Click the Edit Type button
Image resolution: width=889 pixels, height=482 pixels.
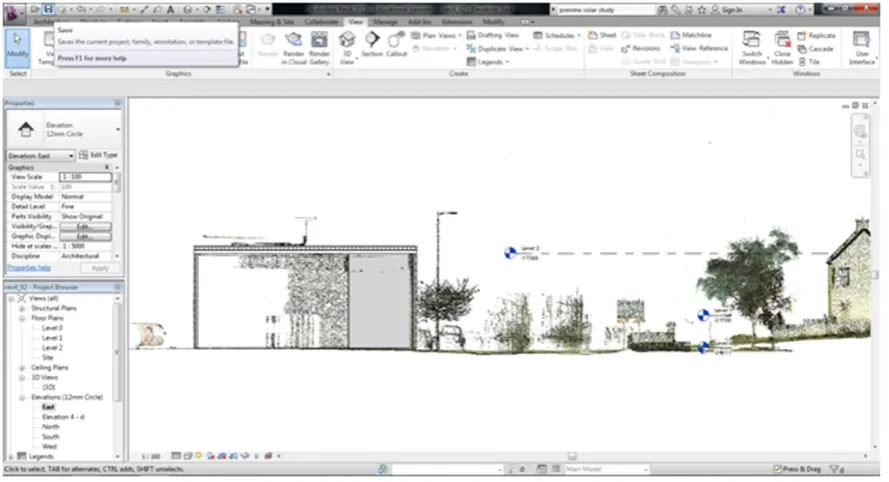[98, 155]
